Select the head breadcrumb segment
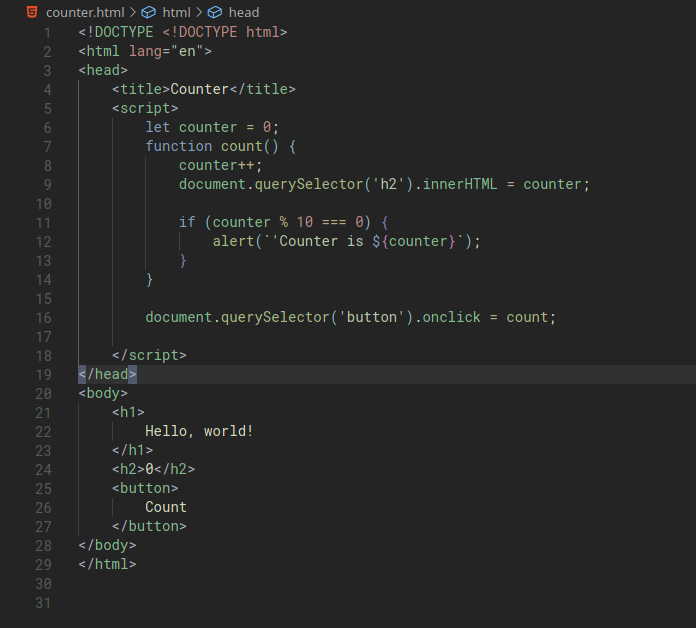Screen dimensions: 696x628 point(244,12)
